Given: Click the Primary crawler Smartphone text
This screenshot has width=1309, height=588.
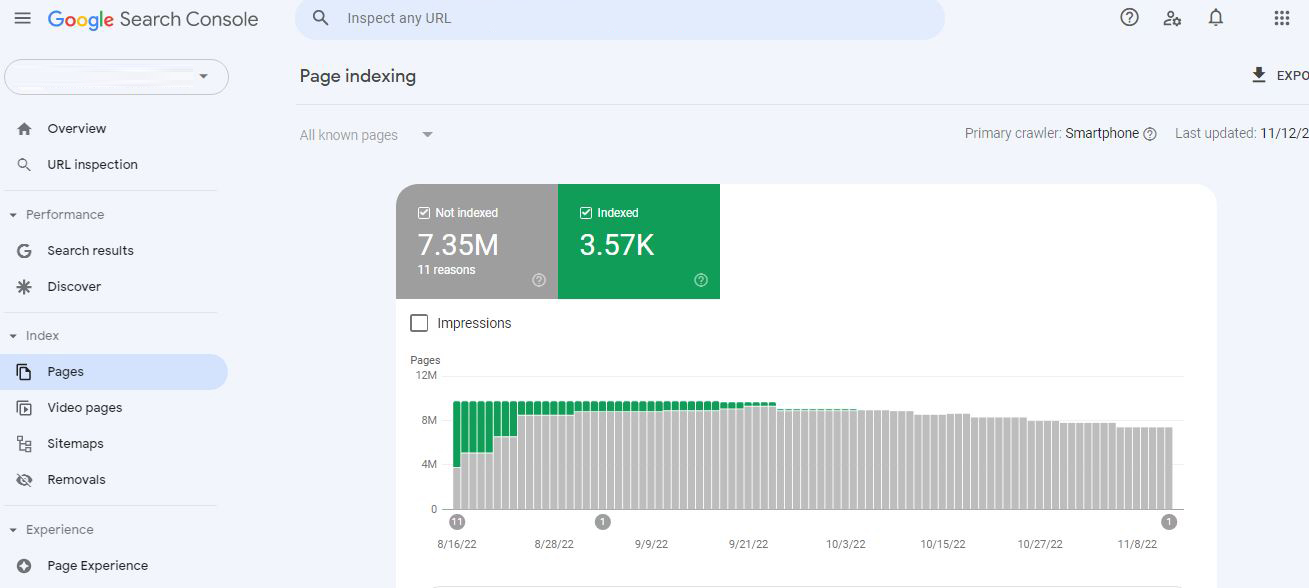Looking at the screenshot, I should (x=1052, y=134).
